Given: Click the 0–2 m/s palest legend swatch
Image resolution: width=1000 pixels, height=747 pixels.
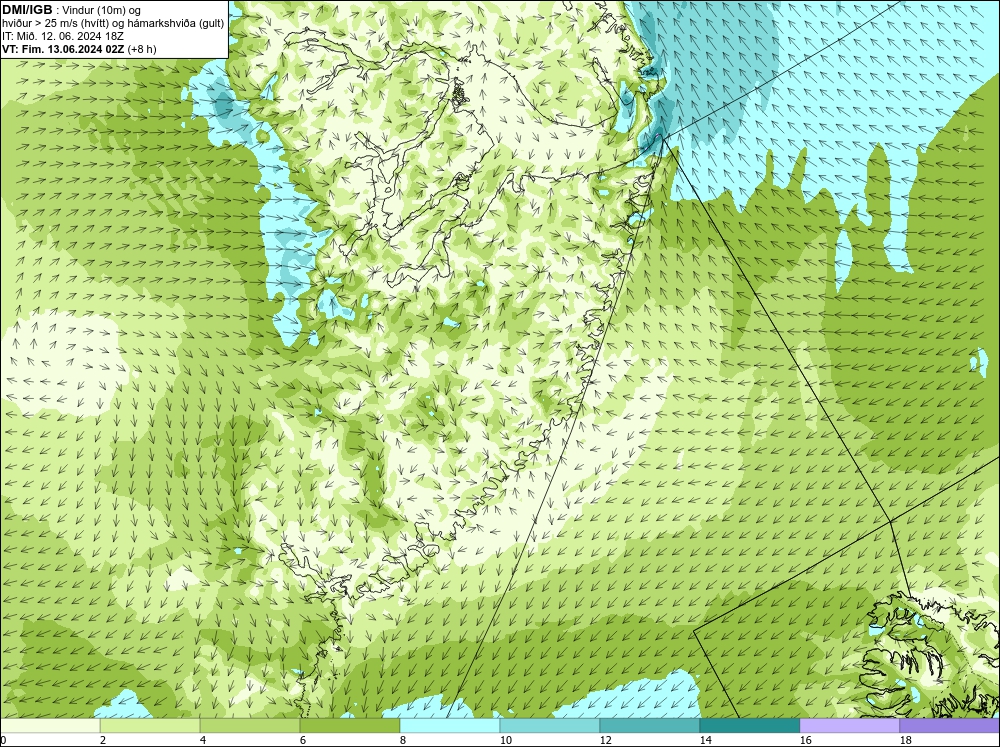Looking at the screenshot, I should pos(50,725).
